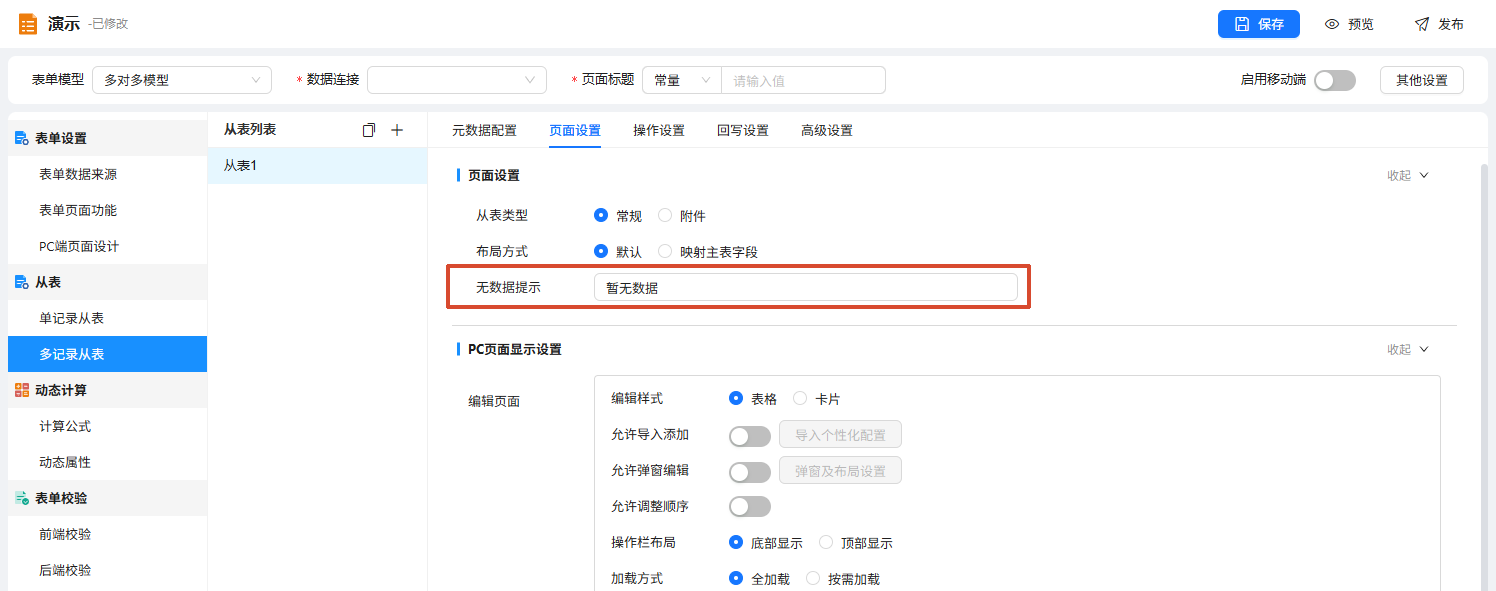Switch to the 页面设置 tab
The image size is (1496, 591).
point(575,130)
